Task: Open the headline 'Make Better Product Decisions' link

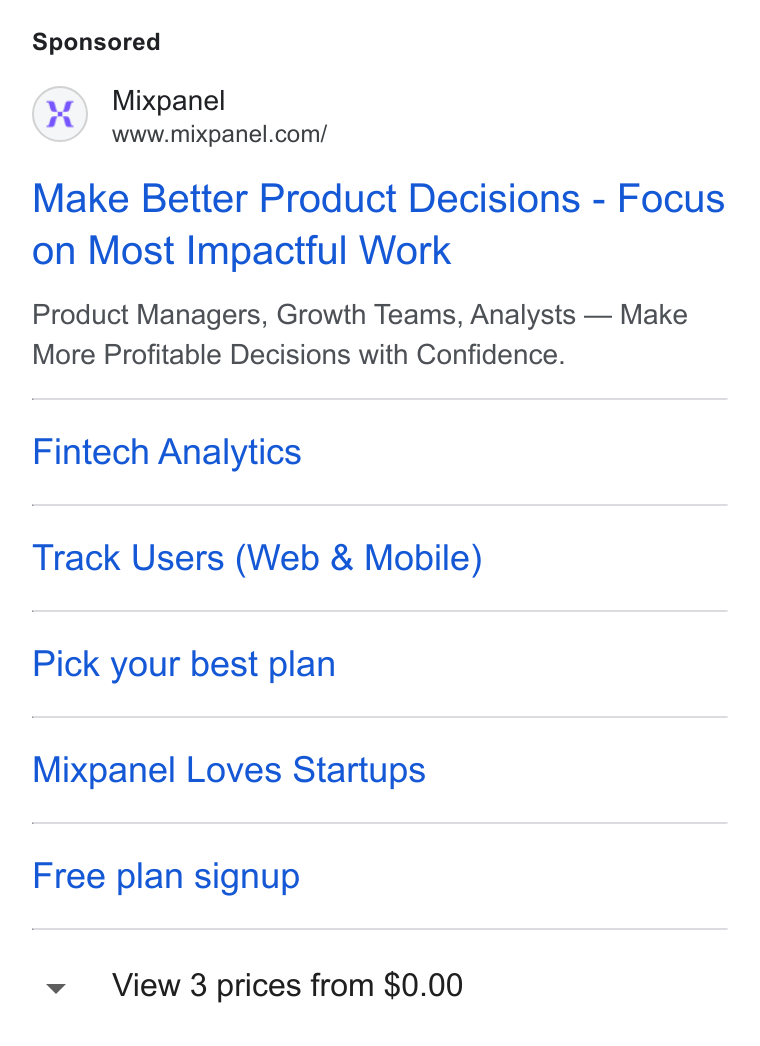Action: [378, 224]
